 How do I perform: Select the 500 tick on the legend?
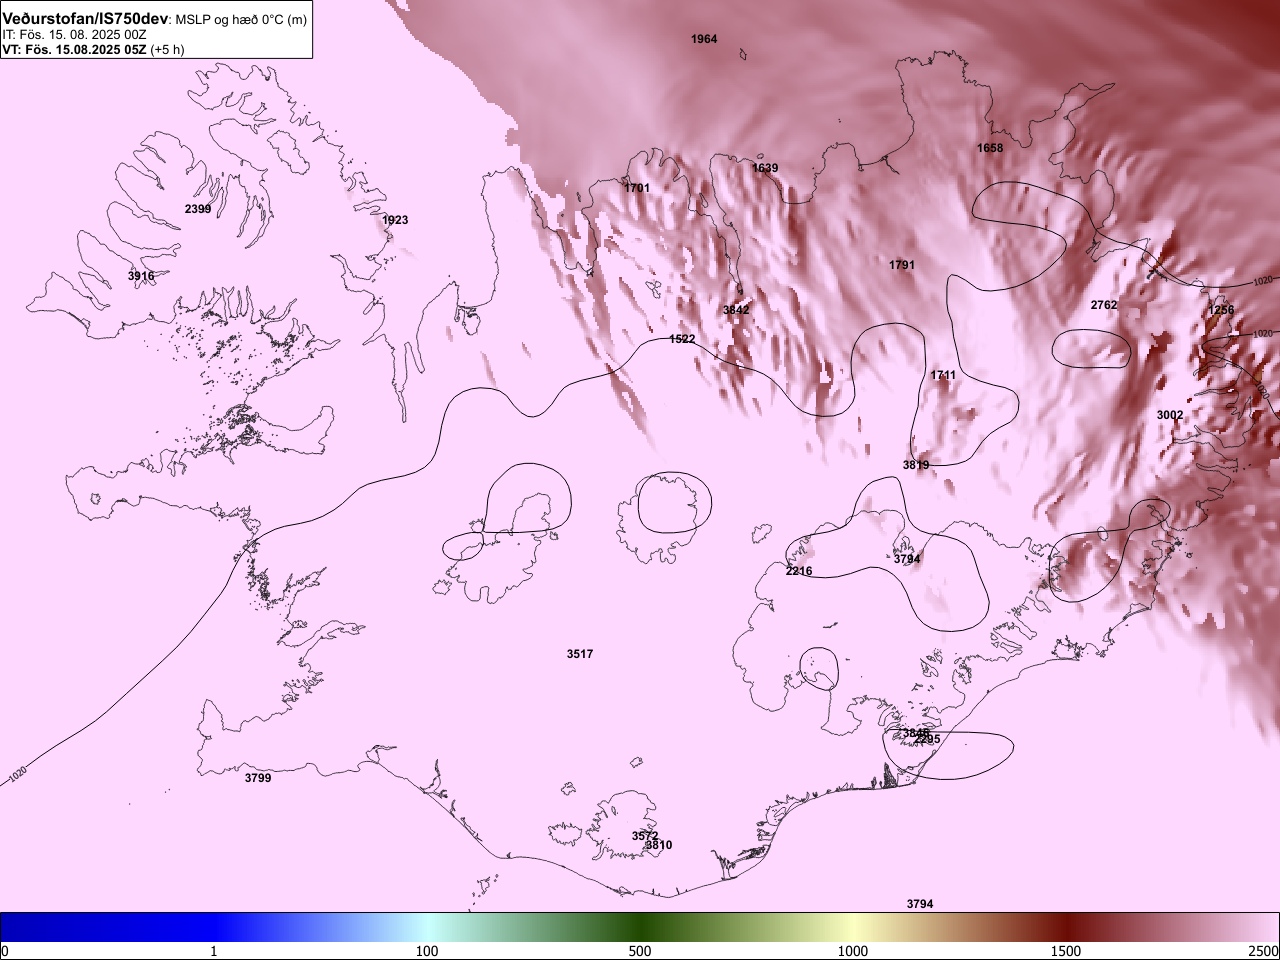click(x=640, y=950)
